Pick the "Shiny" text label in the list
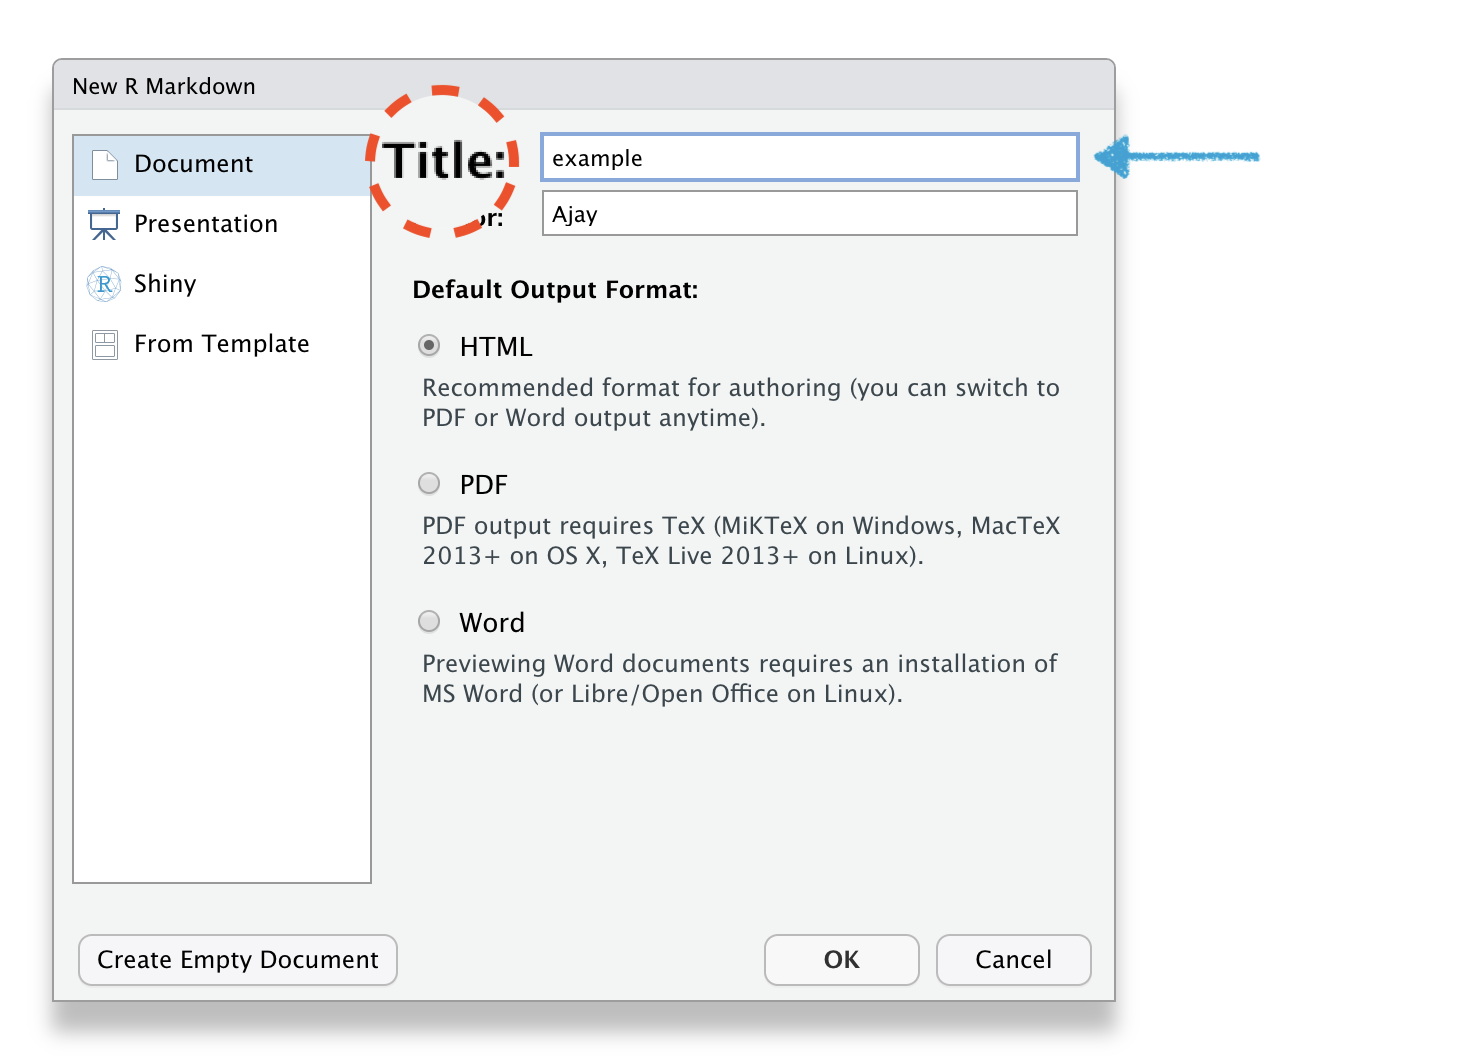 click(165, 284)
